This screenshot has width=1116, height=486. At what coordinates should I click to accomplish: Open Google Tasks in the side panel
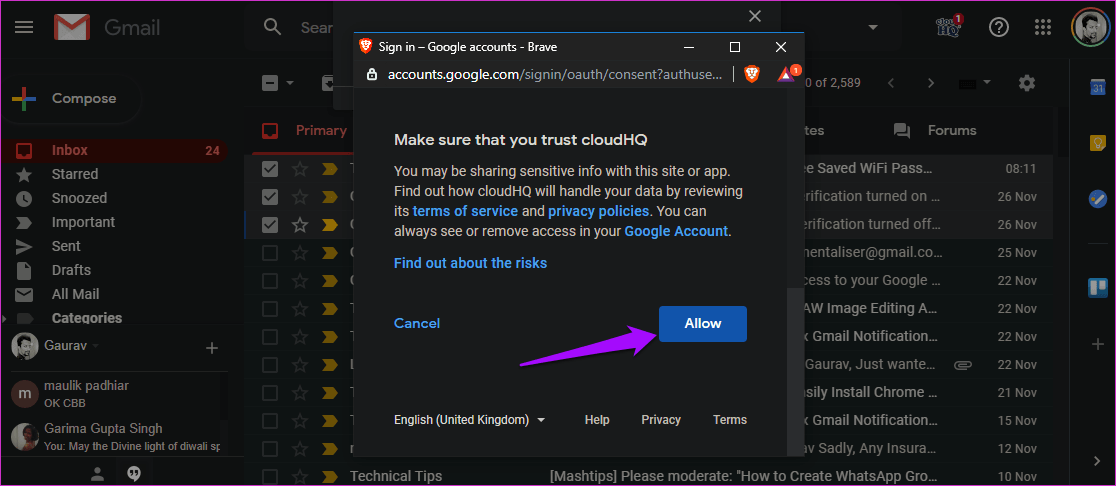pos(1097,199)
